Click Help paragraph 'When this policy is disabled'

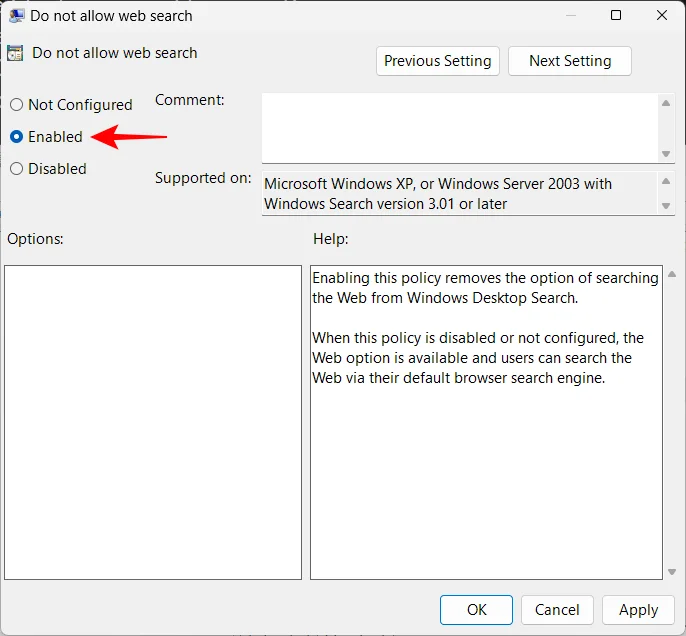[x=478, y=358]
